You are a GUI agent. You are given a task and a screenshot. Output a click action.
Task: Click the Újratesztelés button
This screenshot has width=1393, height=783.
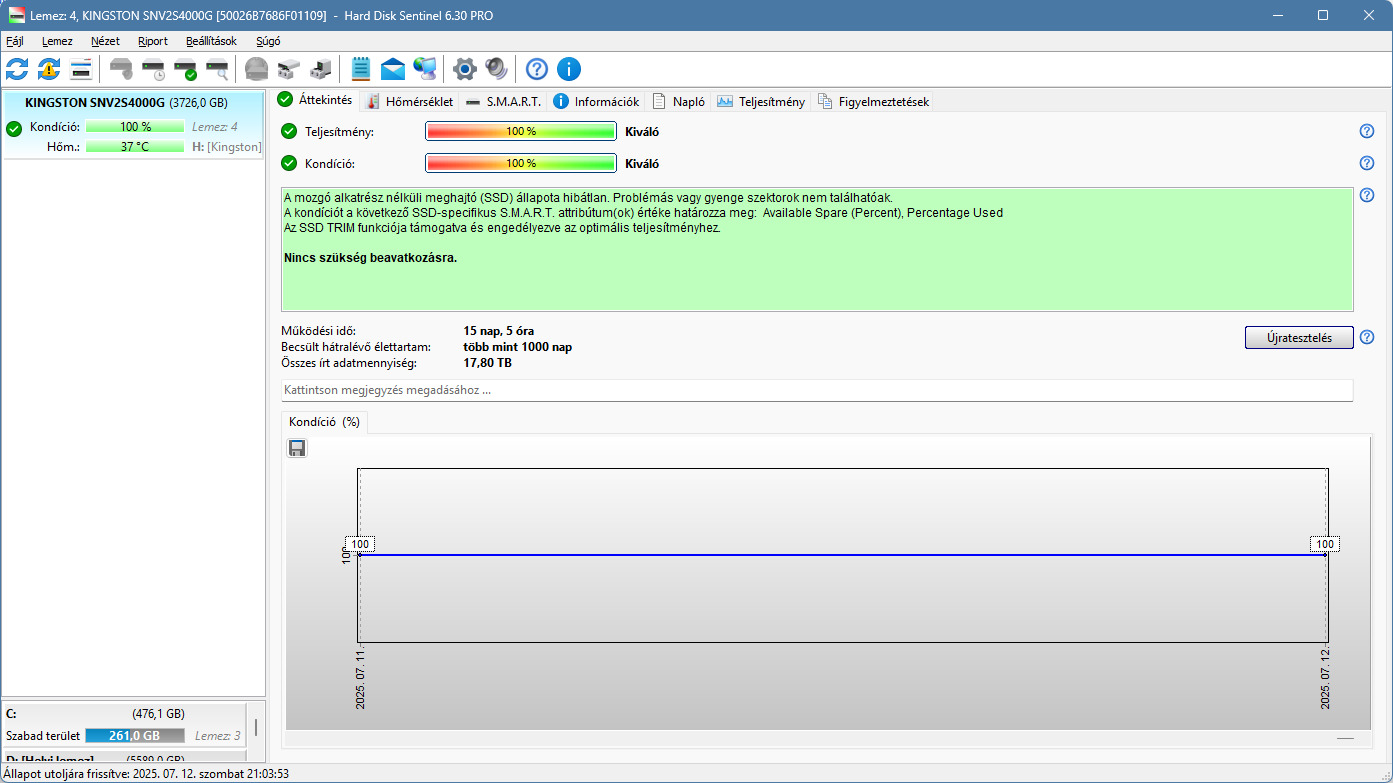[x=1299, y=337]
